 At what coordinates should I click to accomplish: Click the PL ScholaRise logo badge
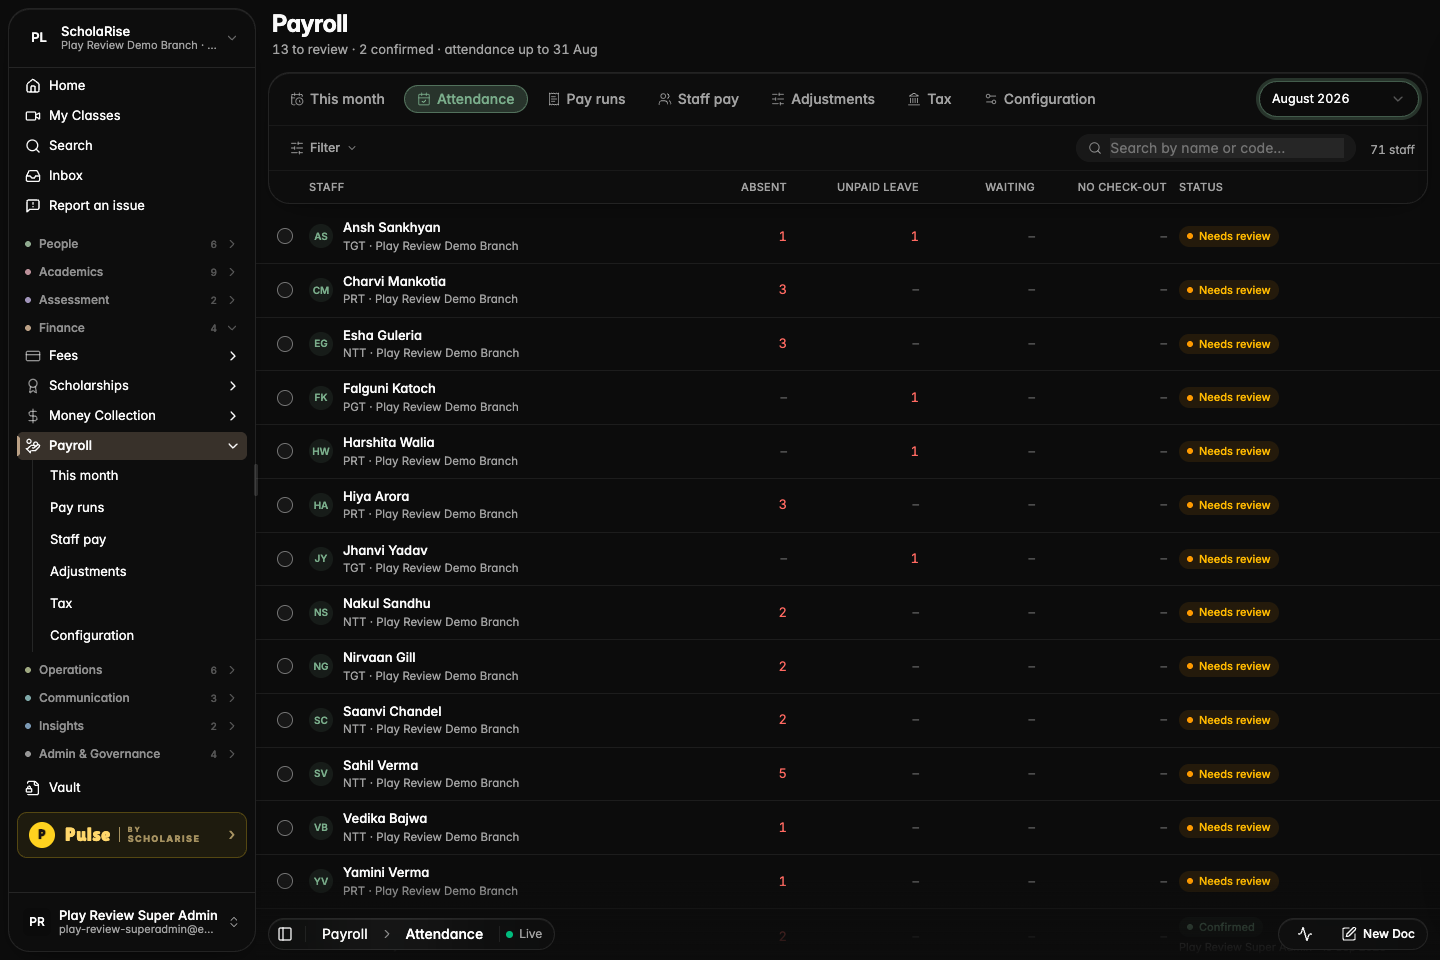click(39, 38)
